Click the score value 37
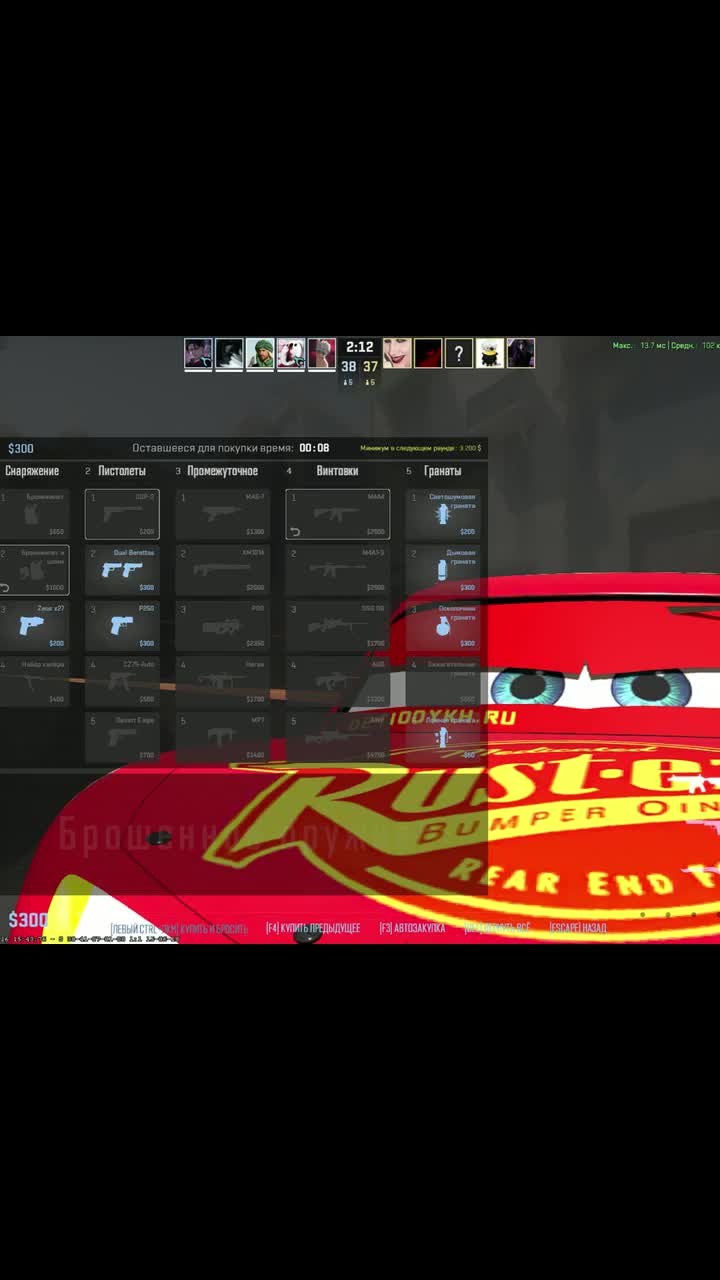 (370, 367)
